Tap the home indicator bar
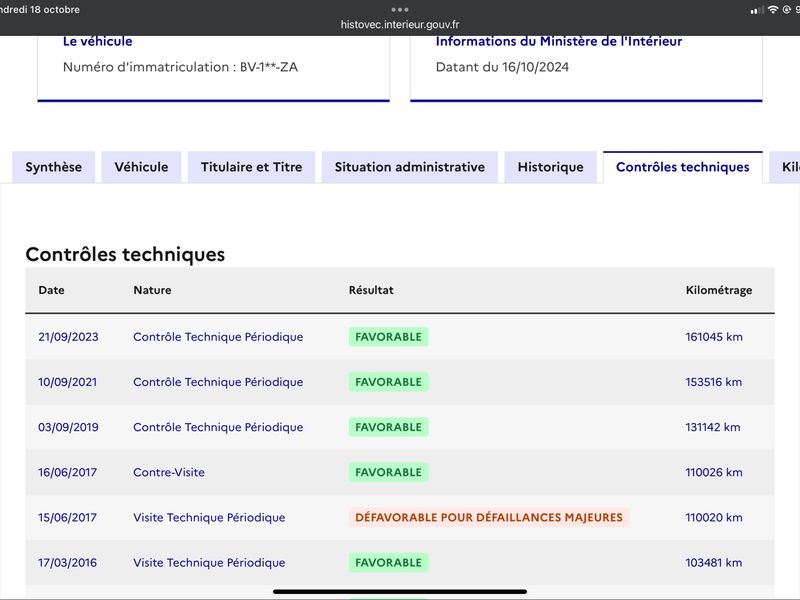 400,592
